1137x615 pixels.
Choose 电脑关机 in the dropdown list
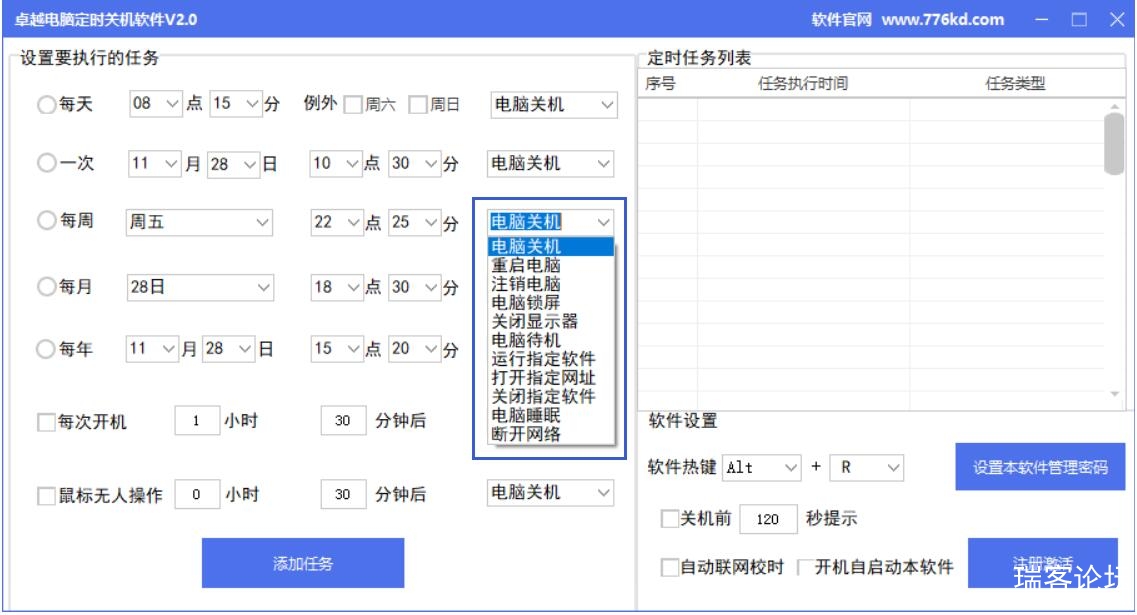(551, 247)
